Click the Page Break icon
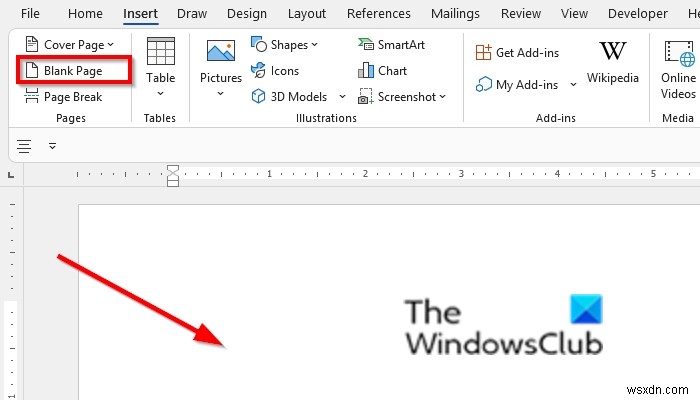700x400 pixels. [32, 96]
